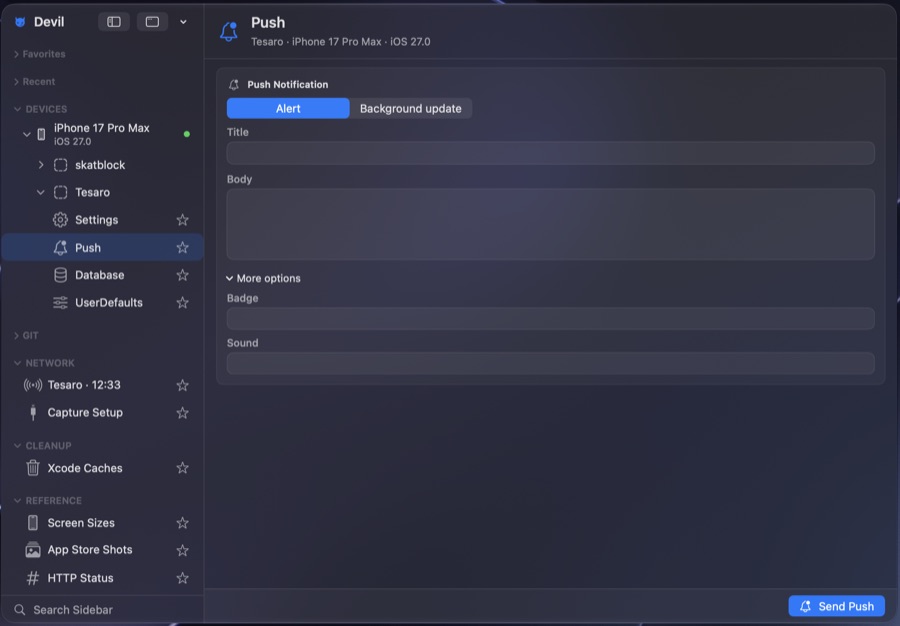Click the Tesaro app icon
Viewport: 900px width, 626px height.
(x=60, y=192)
